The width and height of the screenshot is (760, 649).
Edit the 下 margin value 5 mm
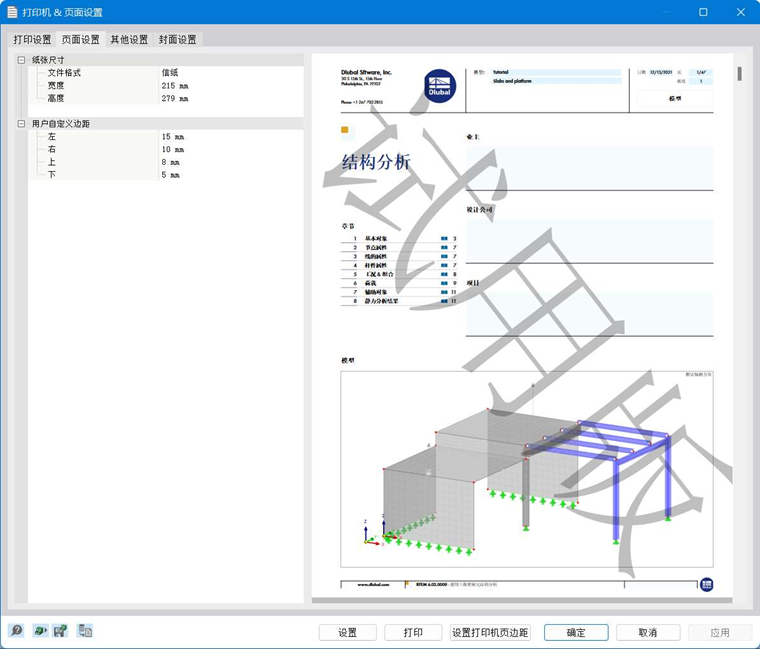tap(231, 174)
